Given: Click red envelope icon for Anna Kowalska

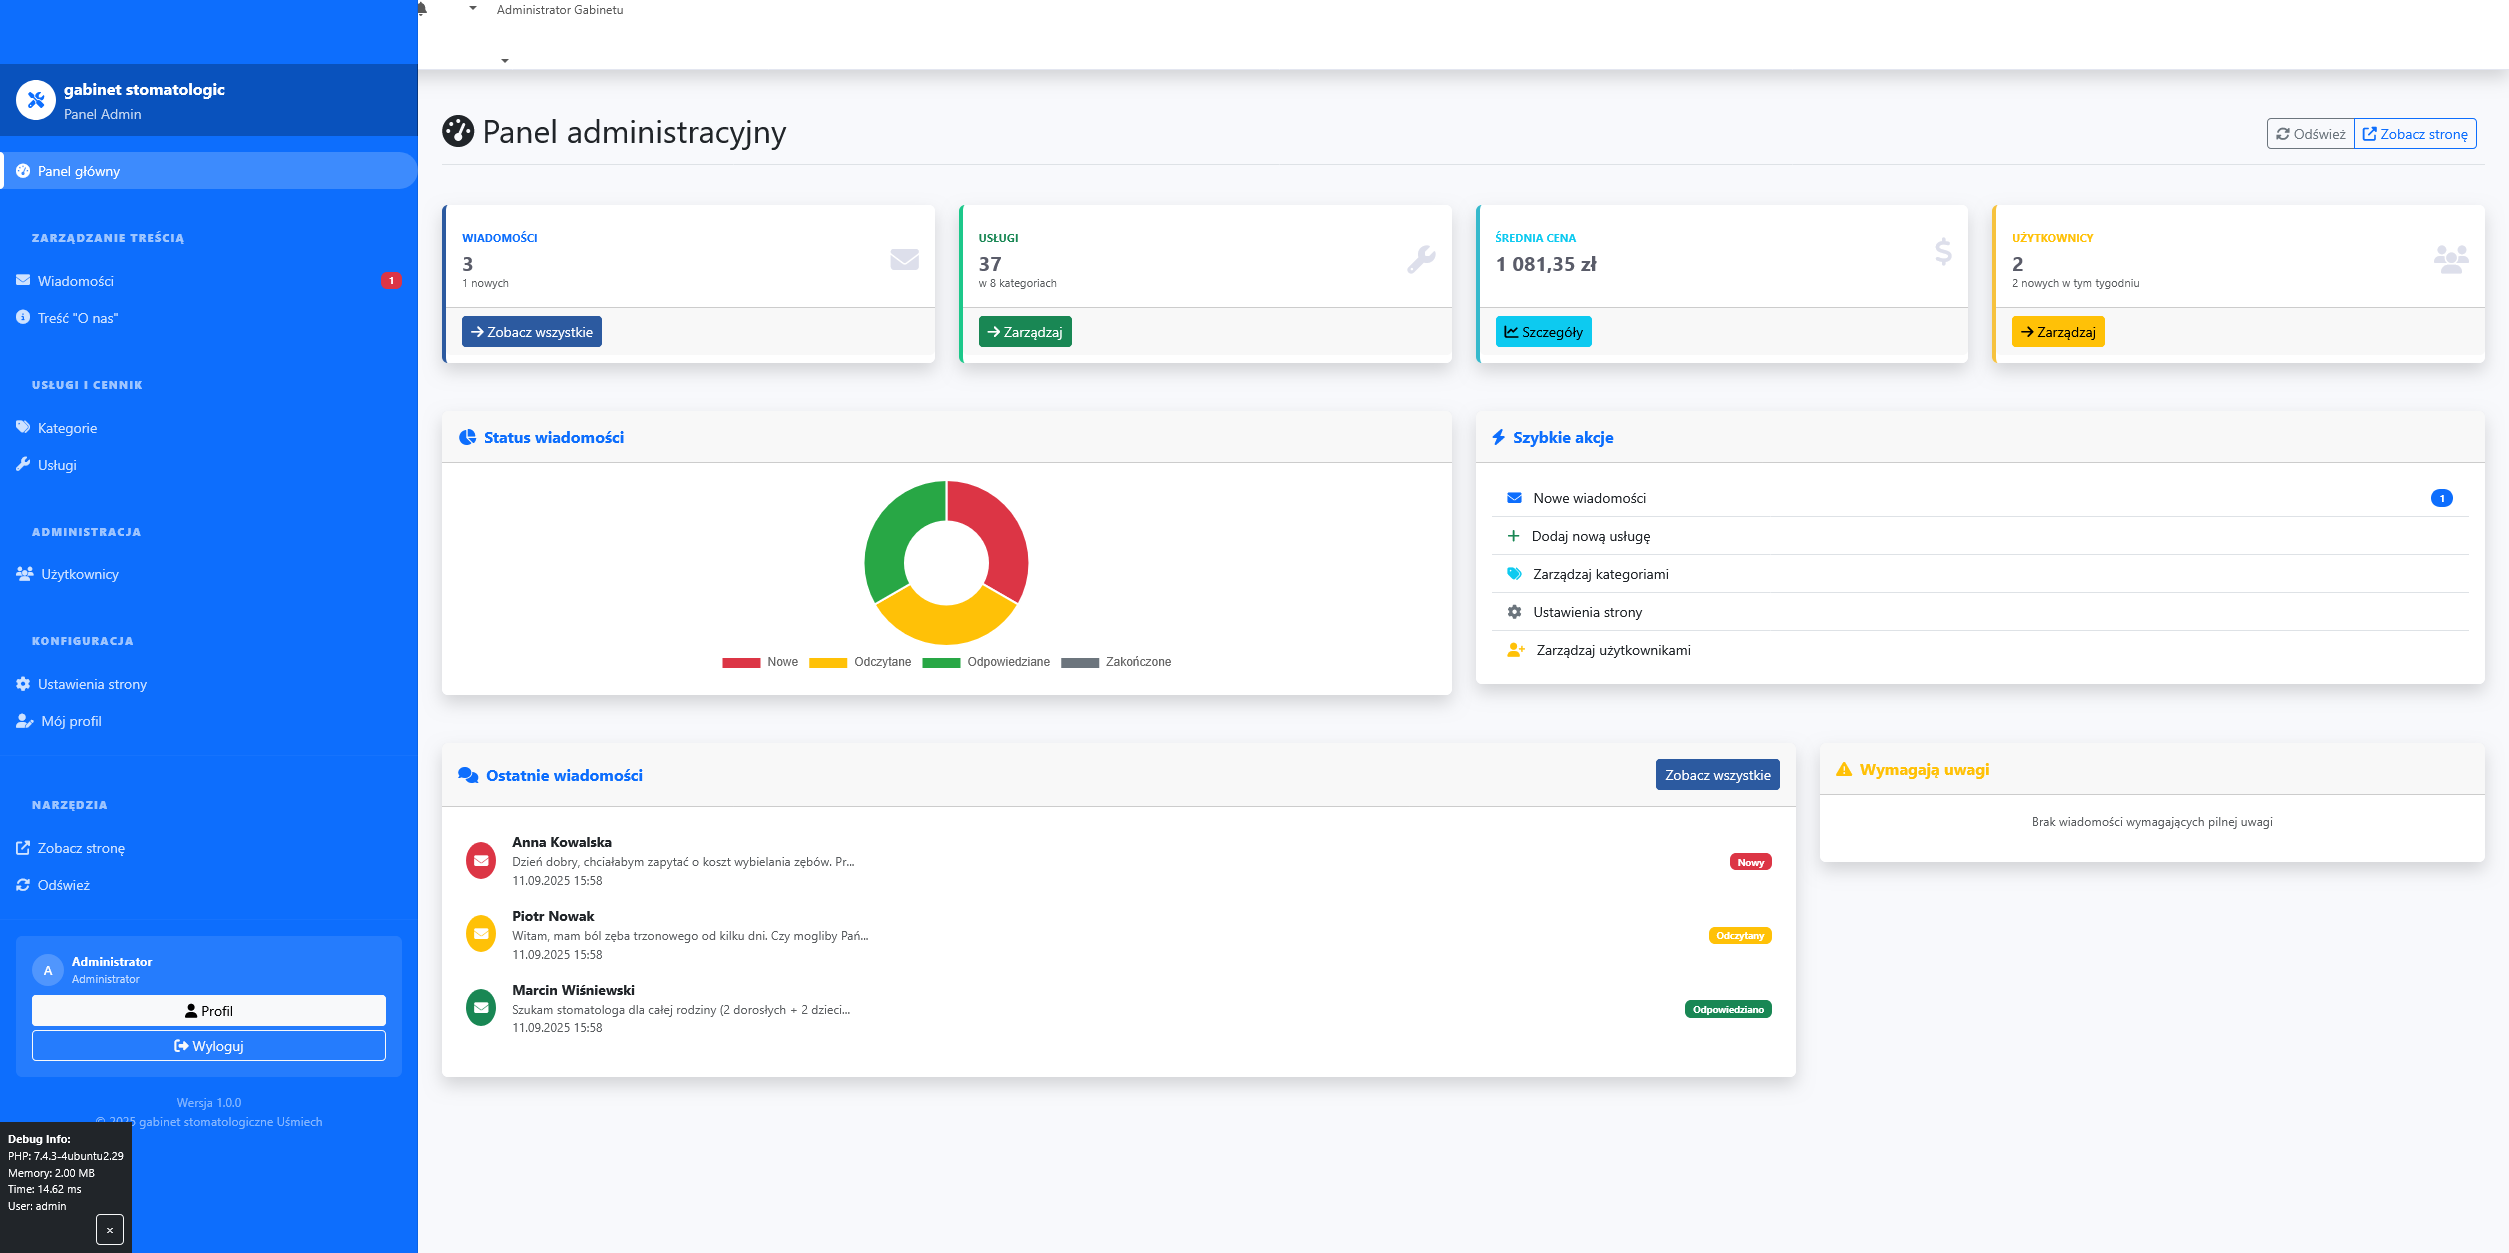Looking at the screenshot, I should click(481, 861).
